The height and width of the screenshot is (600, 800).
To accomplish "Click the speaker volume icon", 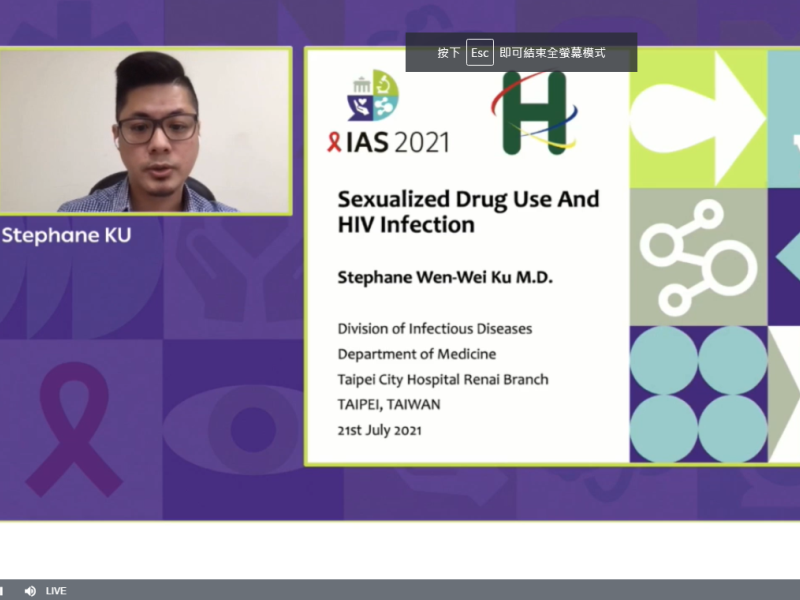I will (30, 591).
